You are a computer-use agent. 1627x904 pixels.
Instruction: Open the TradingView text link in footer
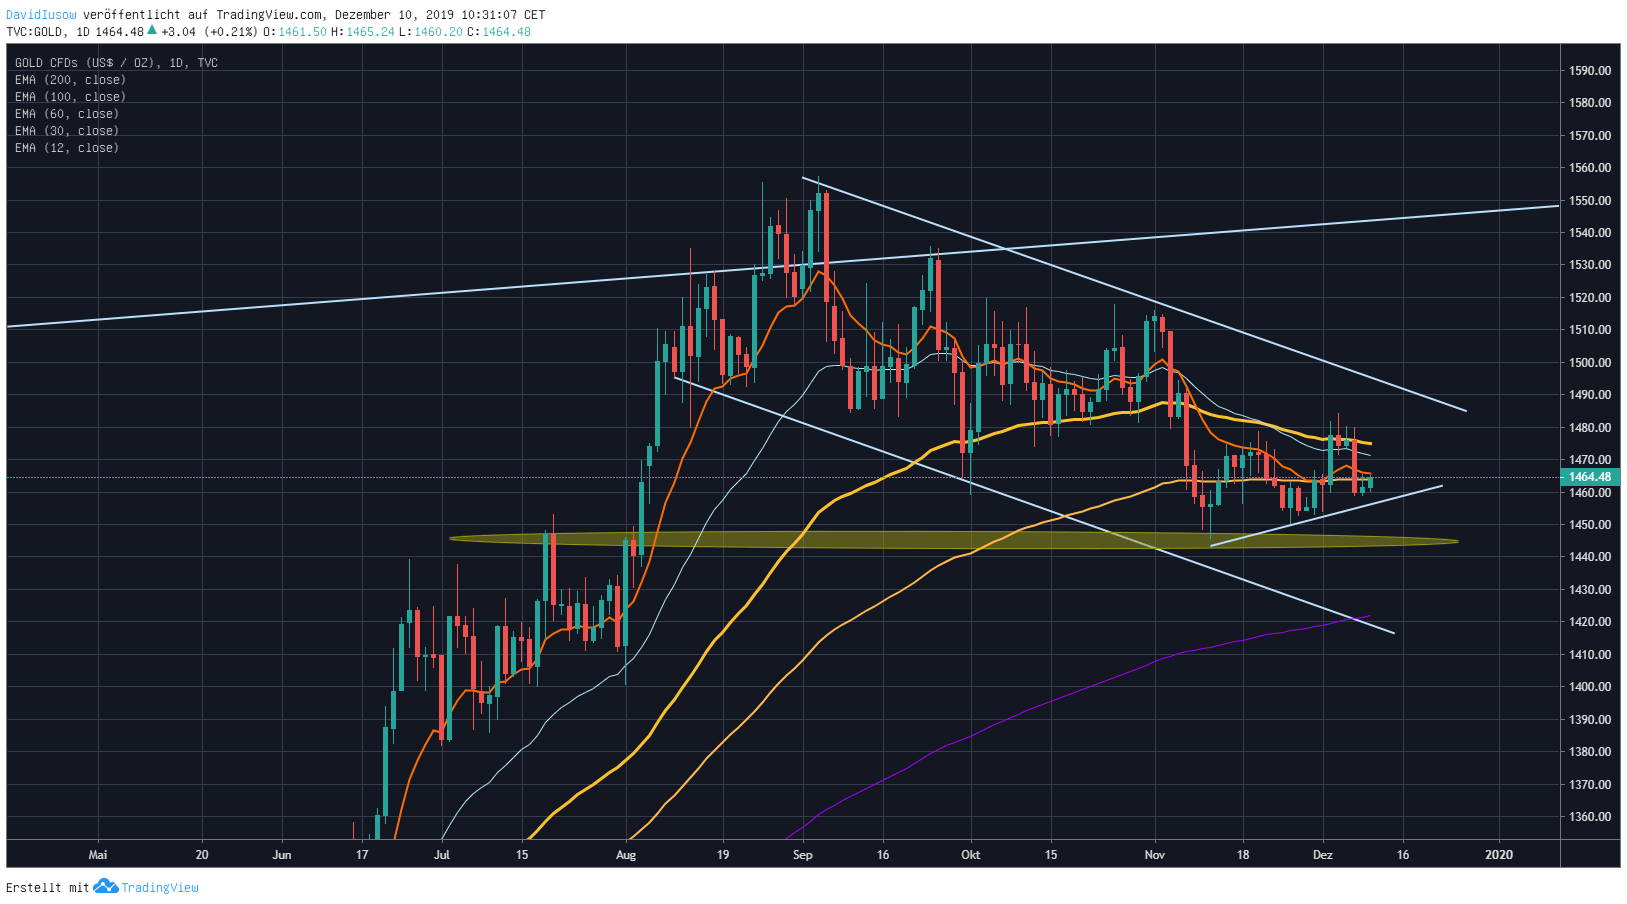[160, 887]
